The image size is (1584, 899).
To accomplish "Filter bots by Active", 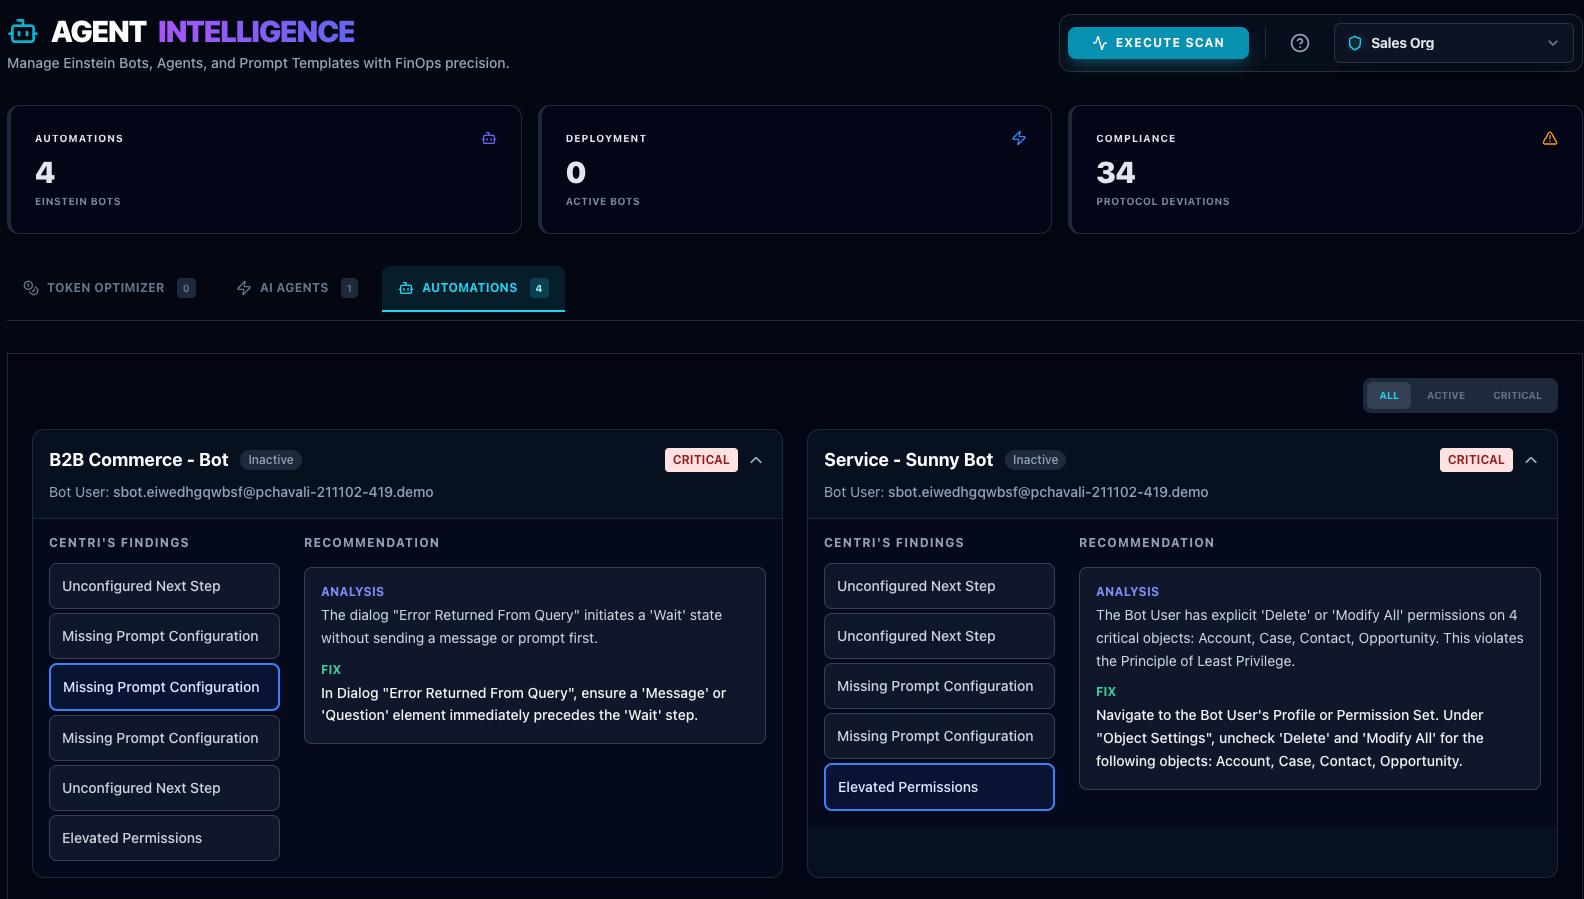I will coord(1446,396).
